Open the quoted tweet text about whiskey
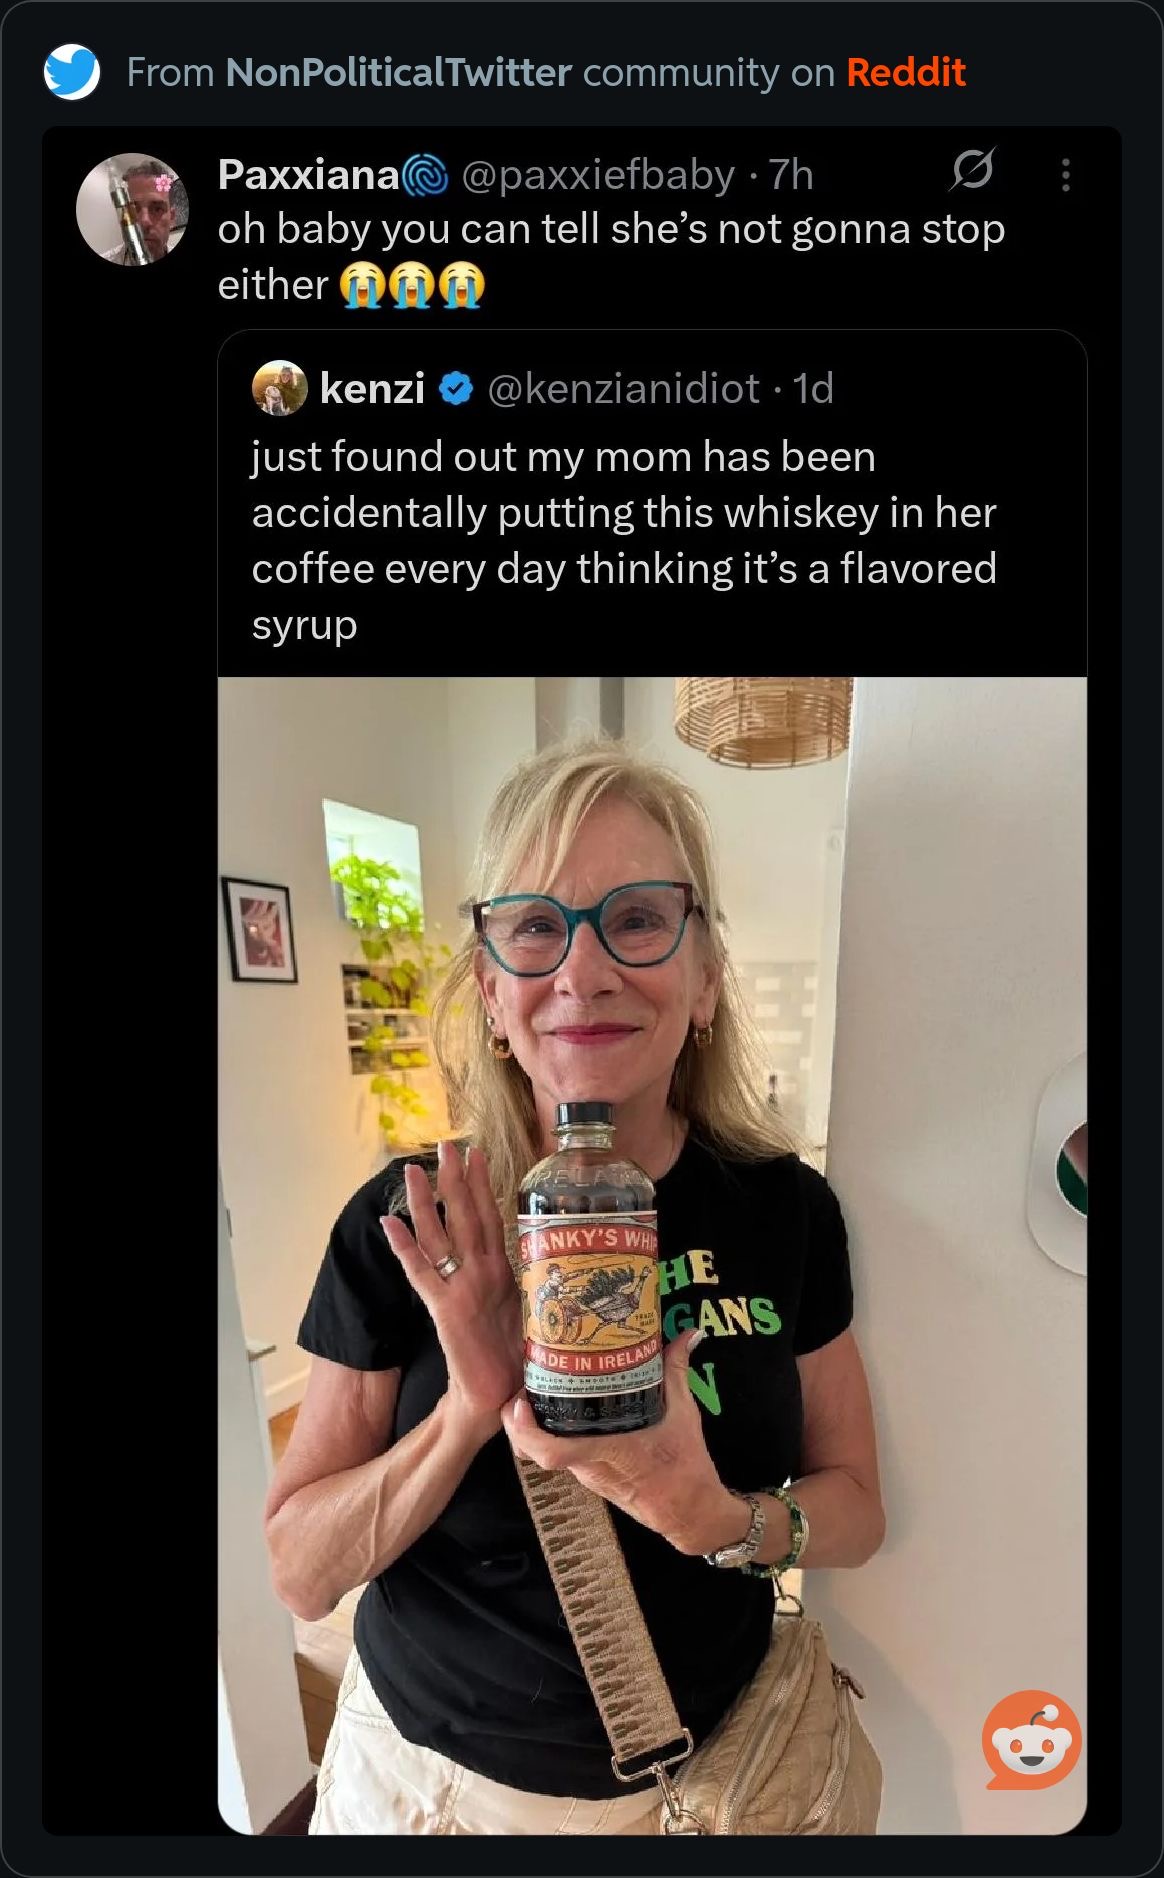The width and height of the screenshot is (1164, 1878). 623,540
